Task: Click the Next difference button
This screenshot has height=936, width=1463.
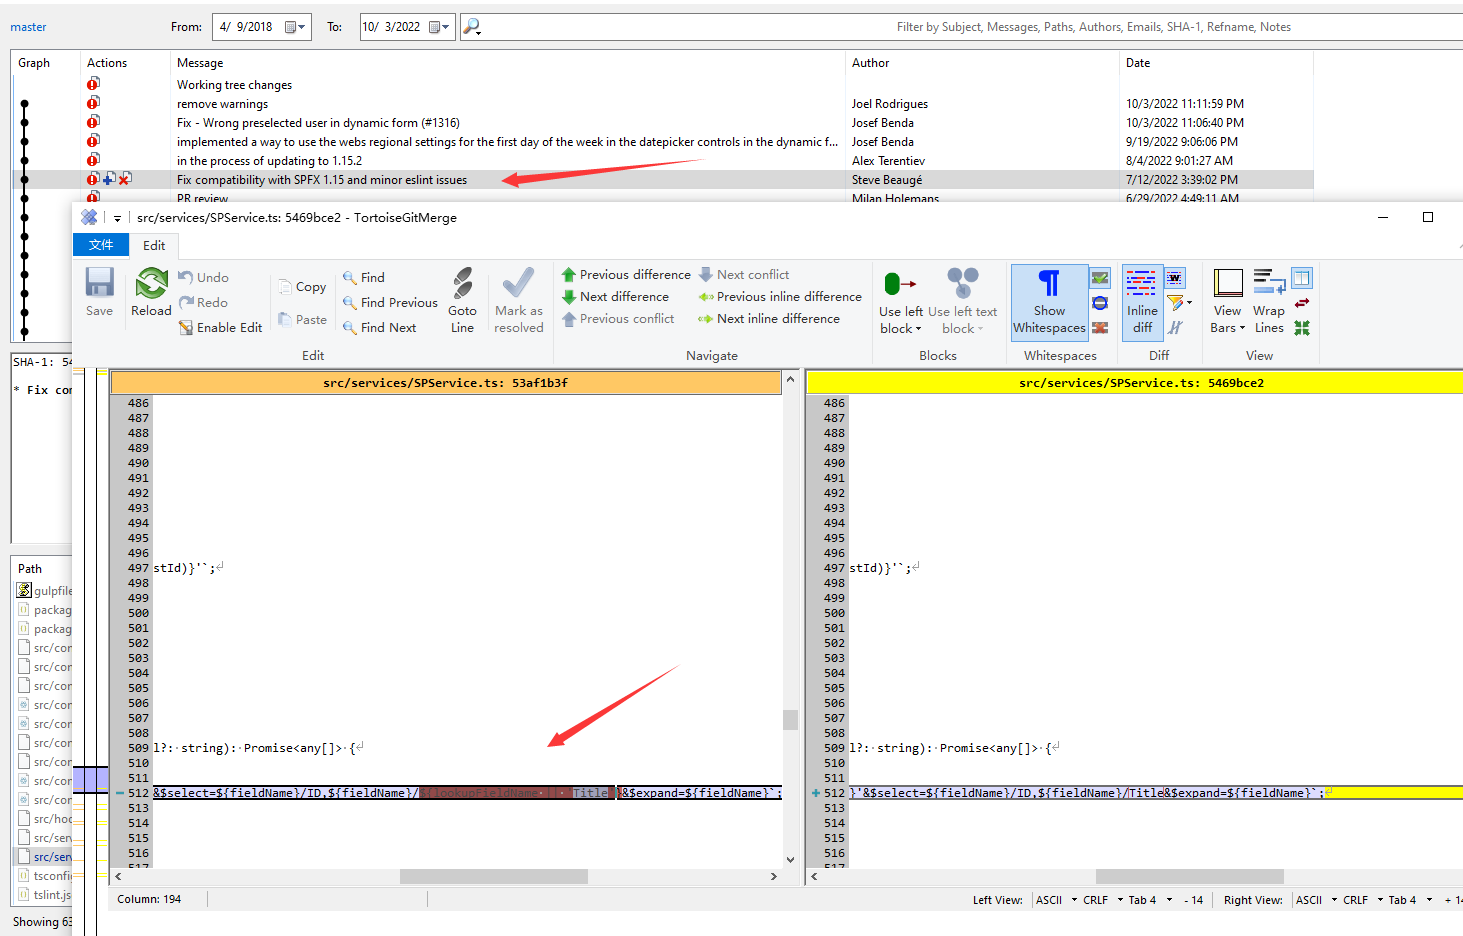Action: 621,296
